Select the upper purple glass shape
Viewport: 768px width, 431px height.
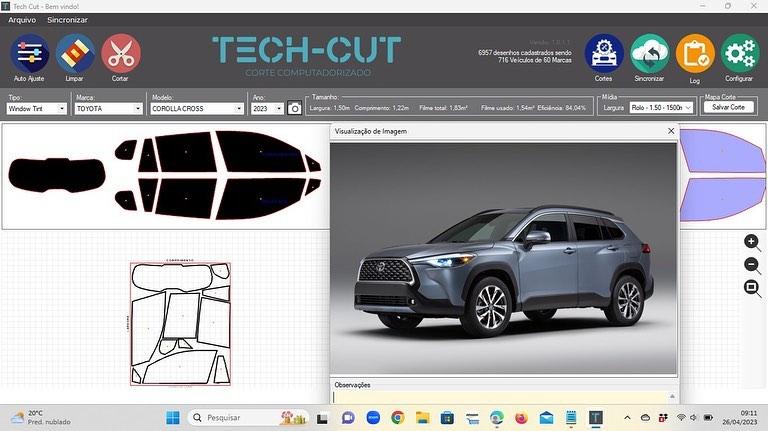721,151
